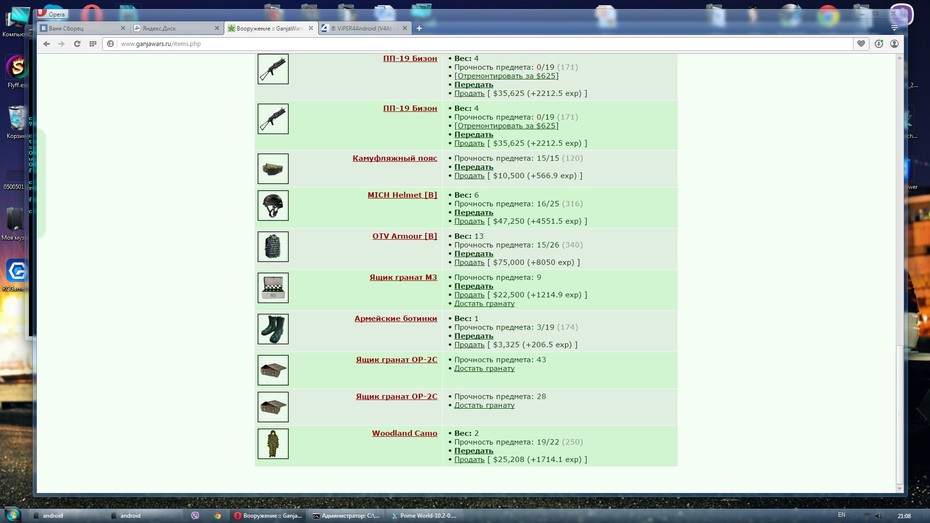930x523 pixels.
Task: Switch to Prime World taskbar item
Action: point(424,516)
